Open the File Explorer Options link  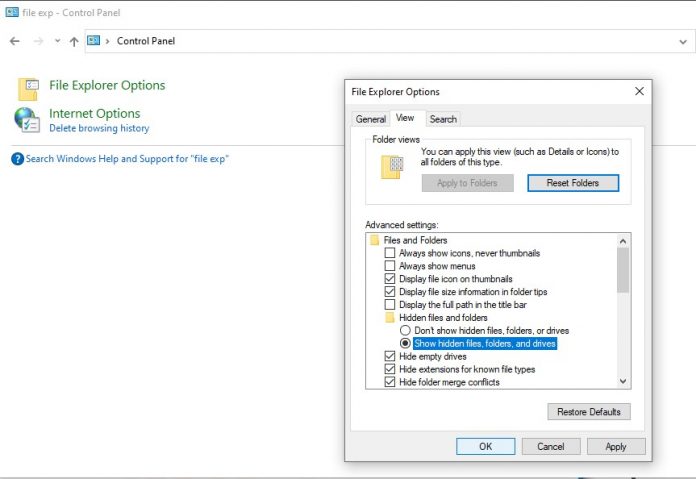[107, 85]
